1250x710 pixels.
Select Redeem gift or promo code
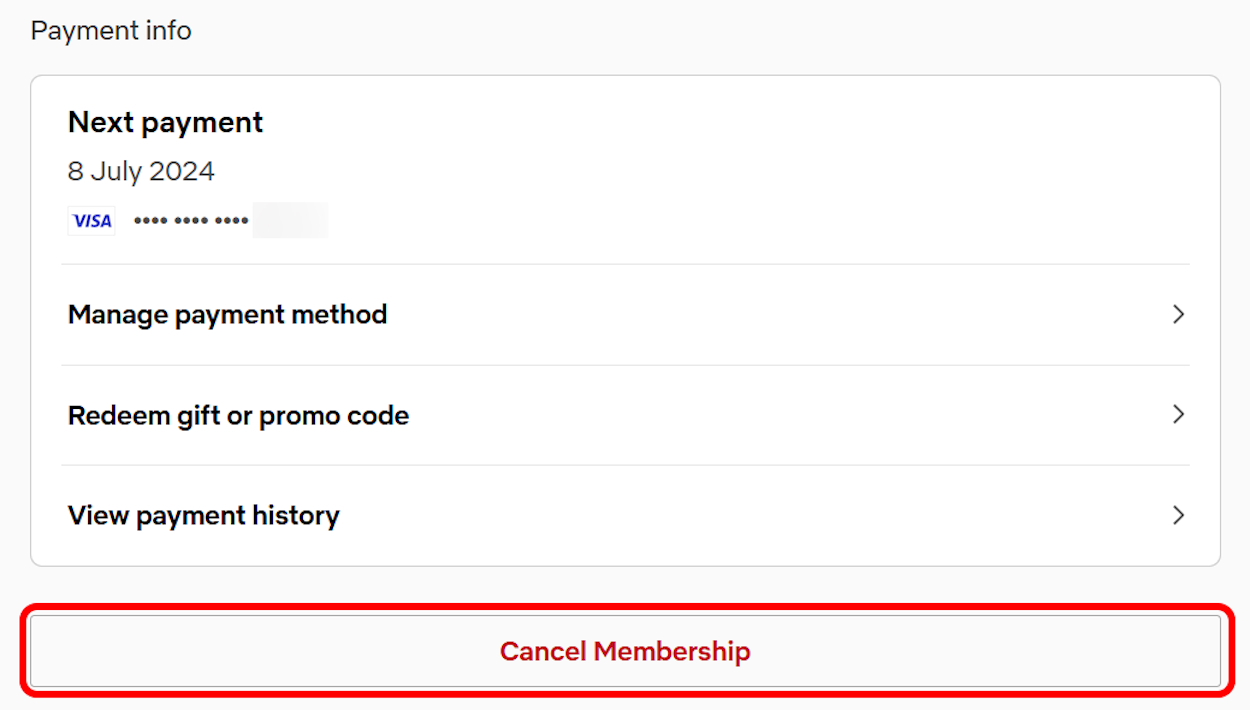click(x=238, y=414)
